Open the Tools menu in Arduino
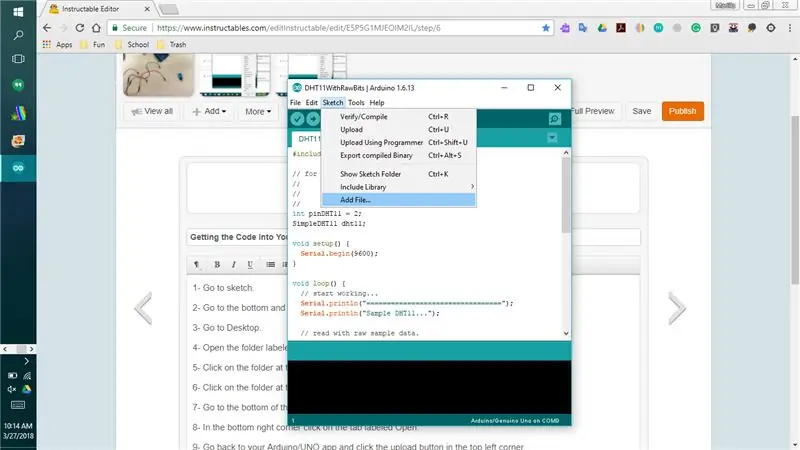This screenshot has height=450, width=800. pyautogui.click(x=356, y=103)
